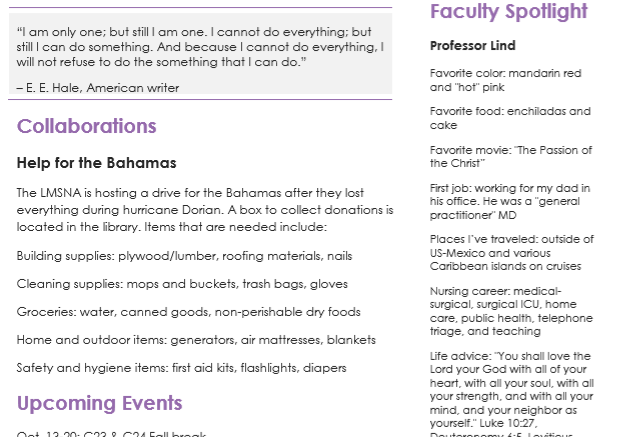This screenshot has height=437, width=622.
Task: Click the Professor Lind name heading
Action: coord(472,46)
